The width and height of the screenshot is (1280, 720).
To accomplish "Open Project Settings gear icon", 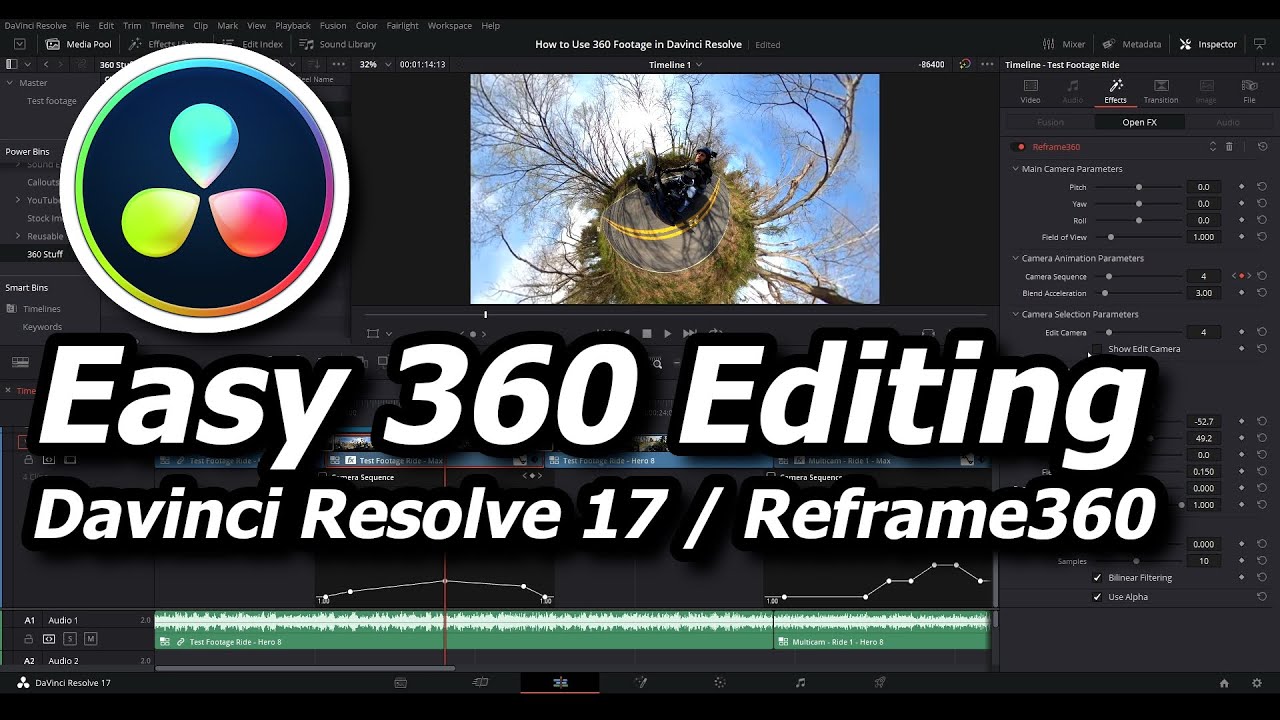I will 1257,683.
